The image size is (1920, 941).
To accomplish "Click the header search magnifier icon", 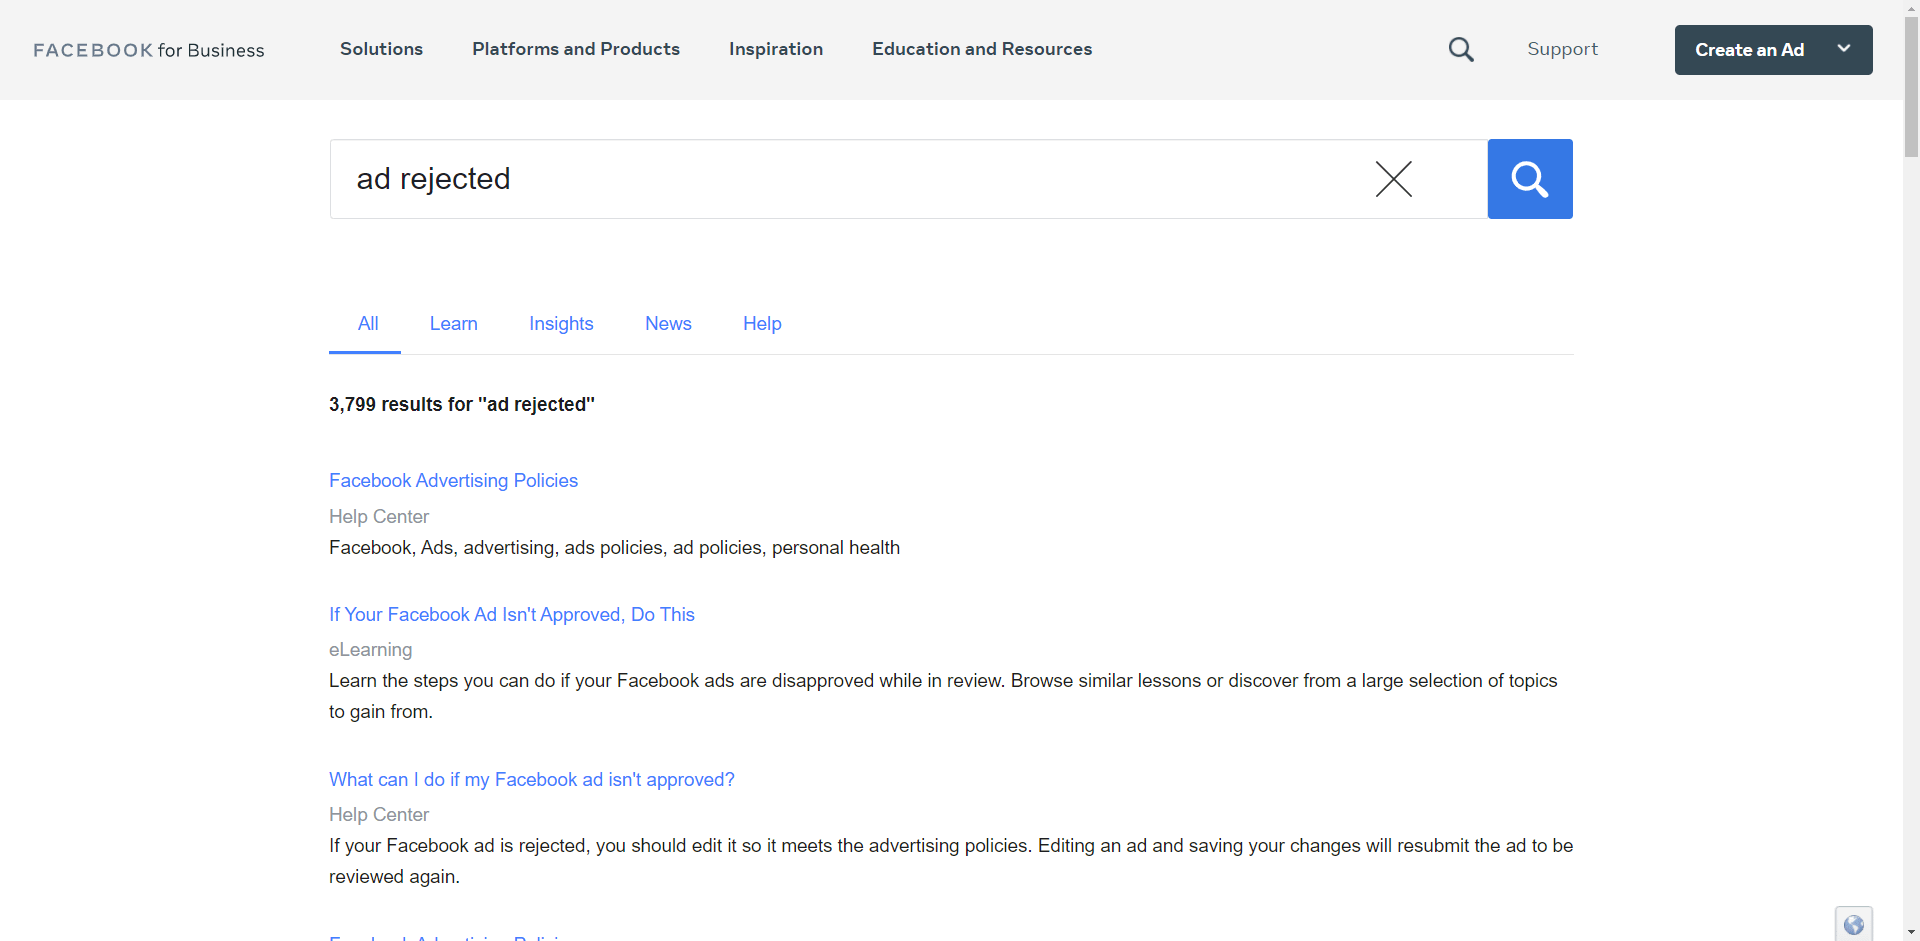I will 1461,49.
